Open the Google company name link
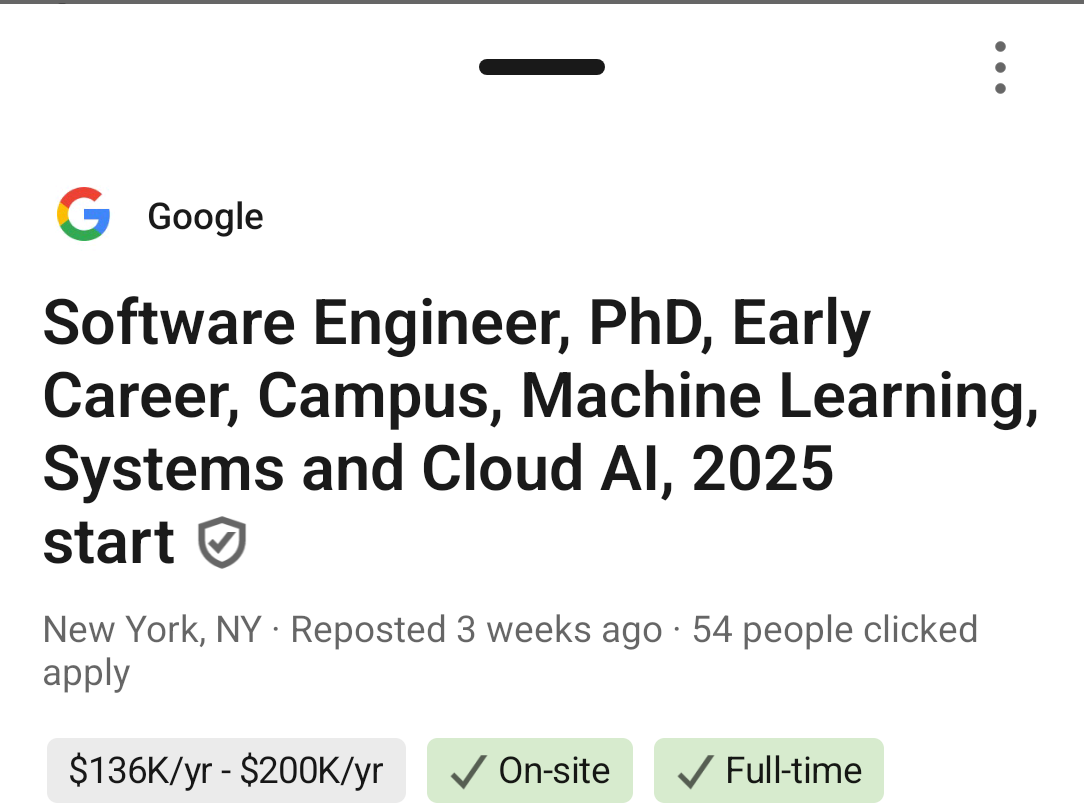 (x=205, y=216)
